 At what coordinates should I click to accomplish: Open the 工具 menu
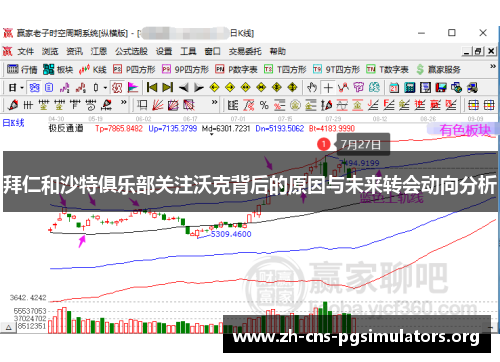[x=188, y=51]
